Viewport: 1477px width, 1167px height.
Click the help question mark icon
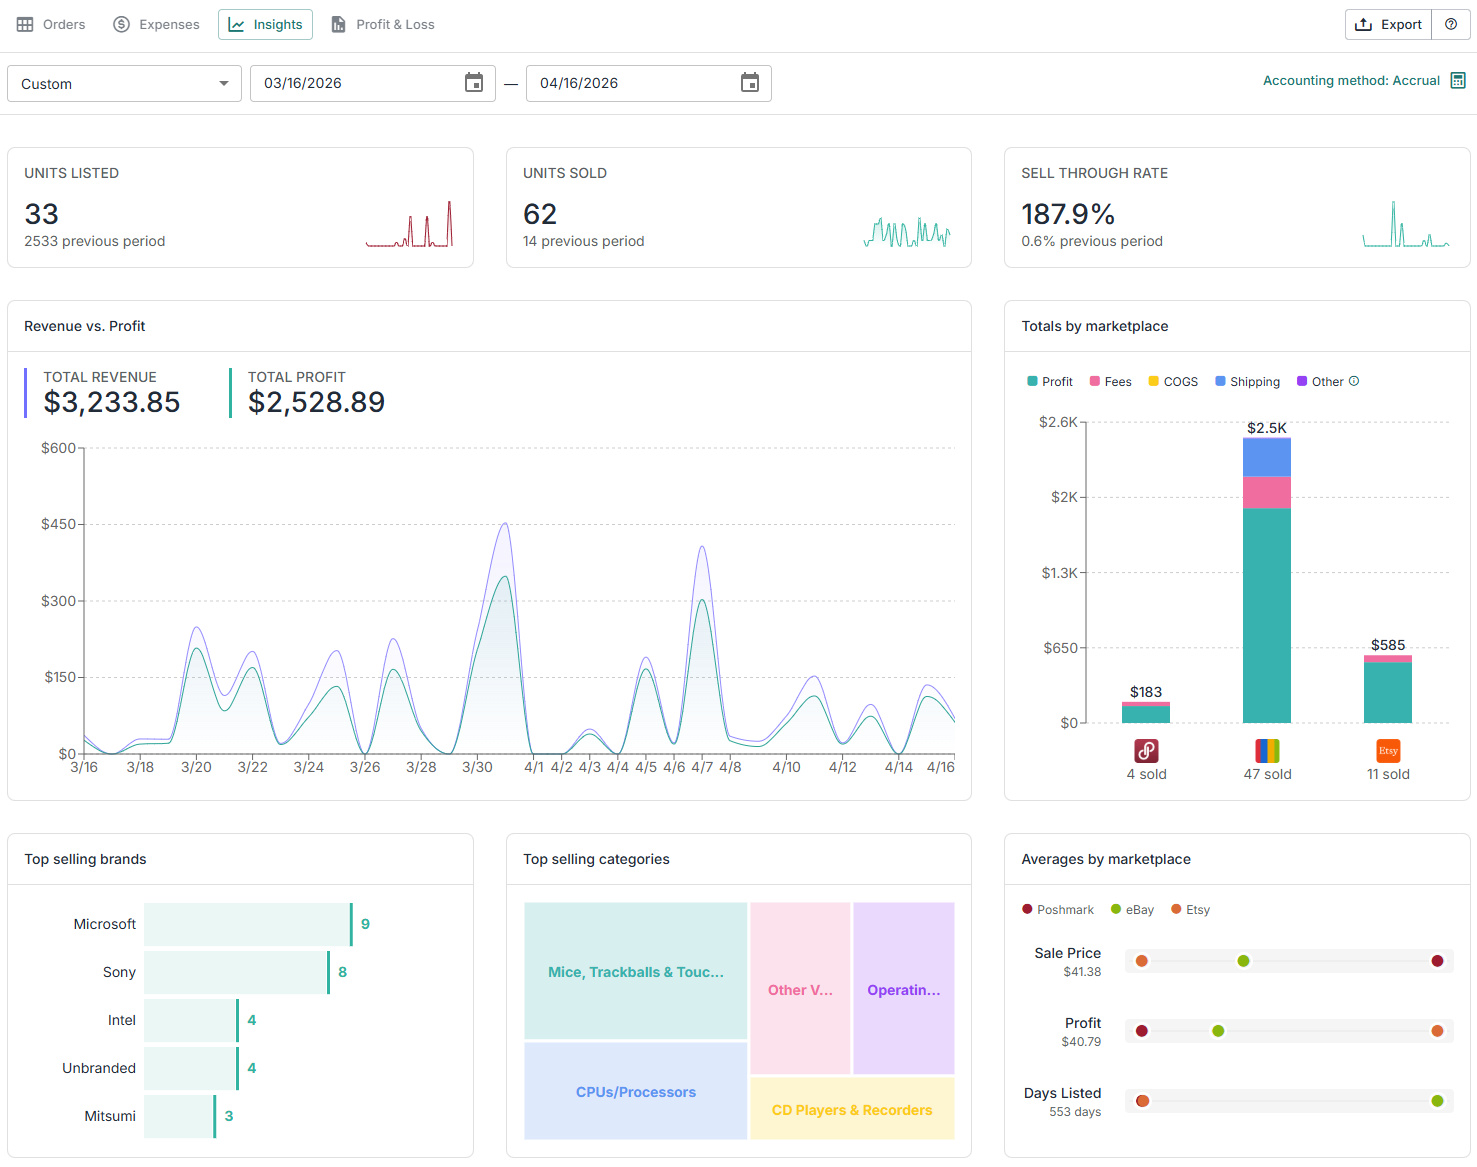point(1451,25)
